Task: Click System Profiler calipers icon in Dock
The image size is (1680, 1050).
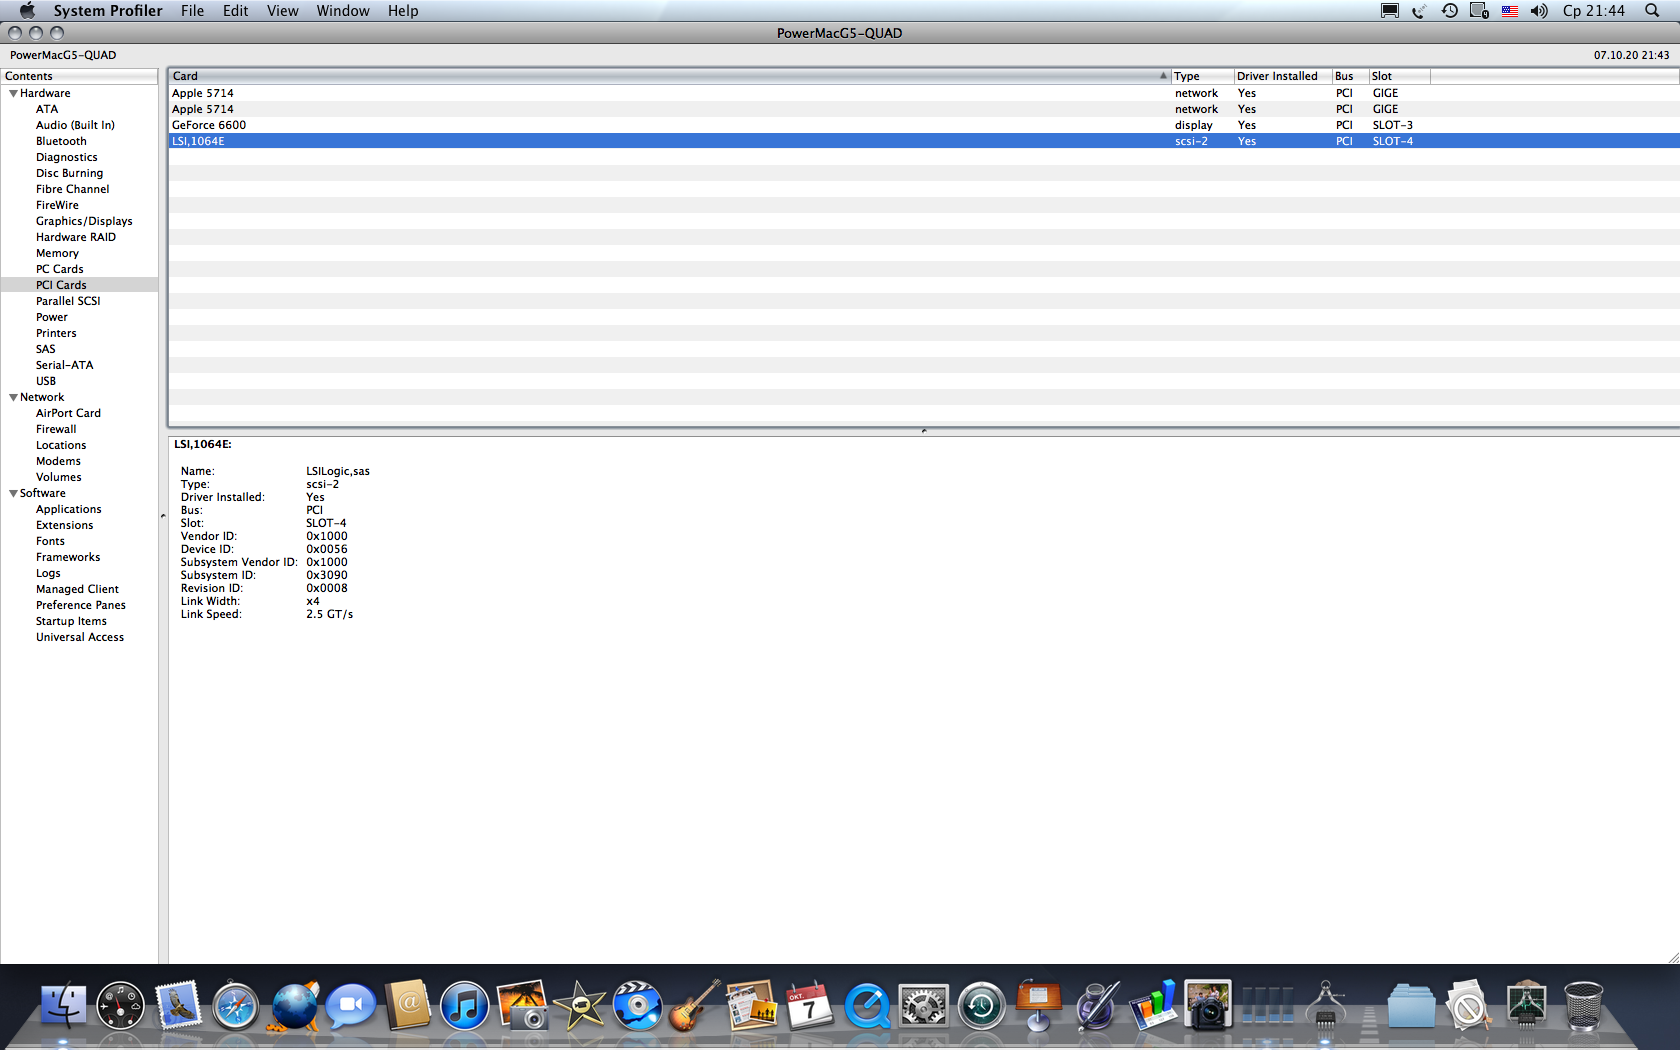Action: point(1325,1006)
